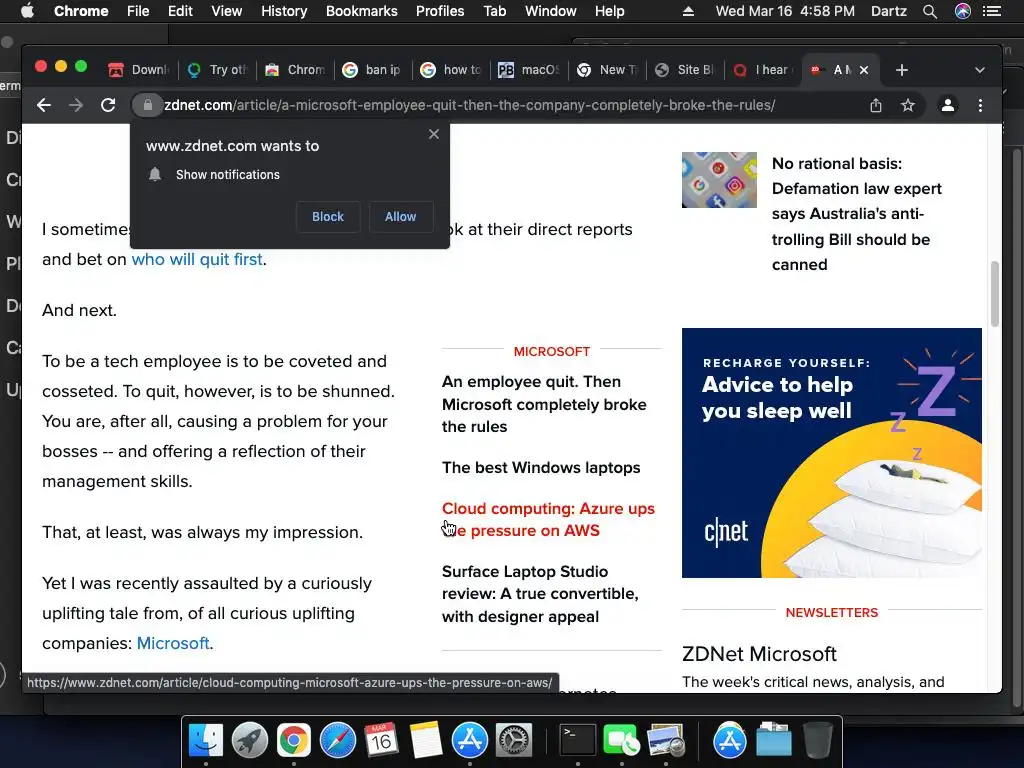Open Safari from the Dock
The image size is (1024, 768).
[338, 741]
